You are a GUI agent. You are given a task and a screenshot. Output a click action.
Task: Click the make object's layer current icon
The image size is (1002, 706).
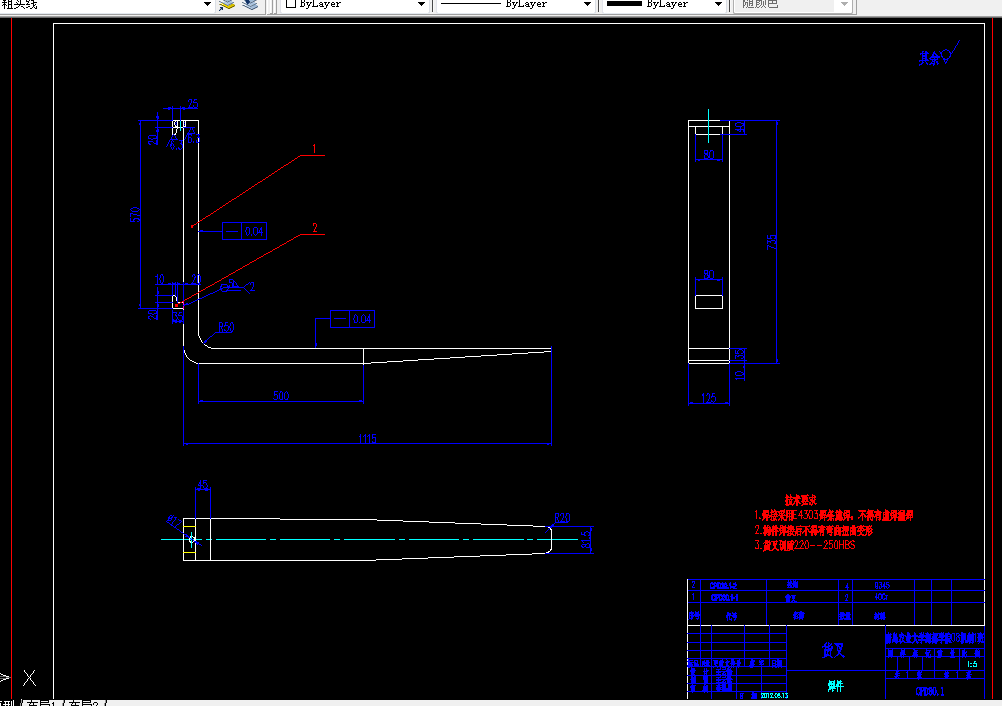tap(227, 4)
